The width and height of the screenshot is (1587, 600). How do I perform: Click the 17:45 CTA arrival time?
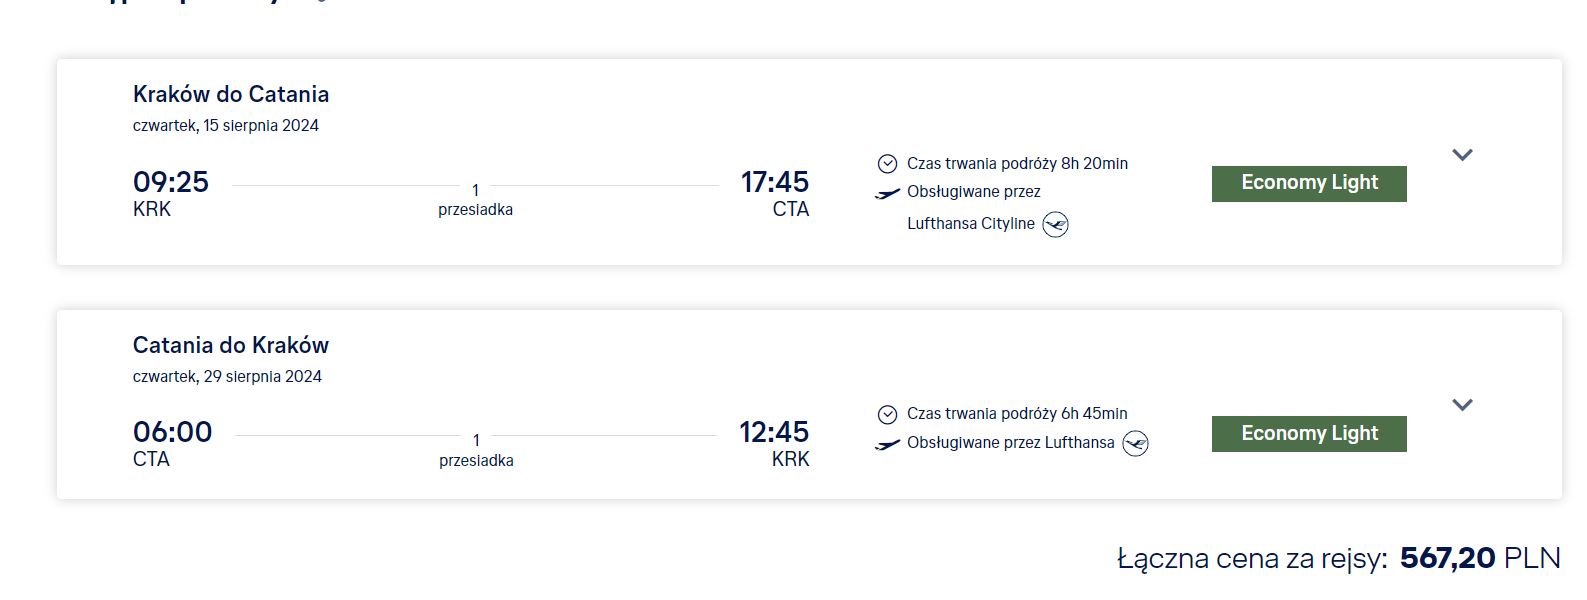point(774,193)
